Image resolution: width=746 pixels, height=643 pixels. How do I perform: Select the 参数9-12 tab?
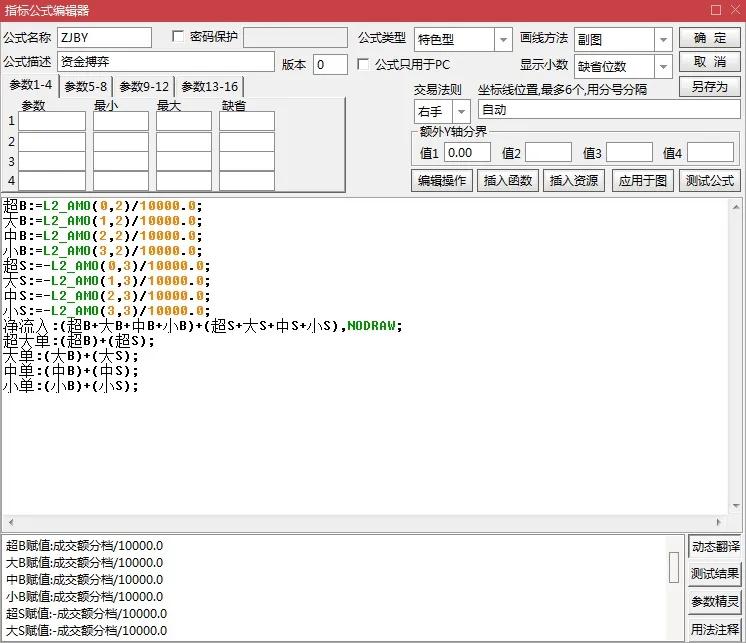click(x=144, y=87)
